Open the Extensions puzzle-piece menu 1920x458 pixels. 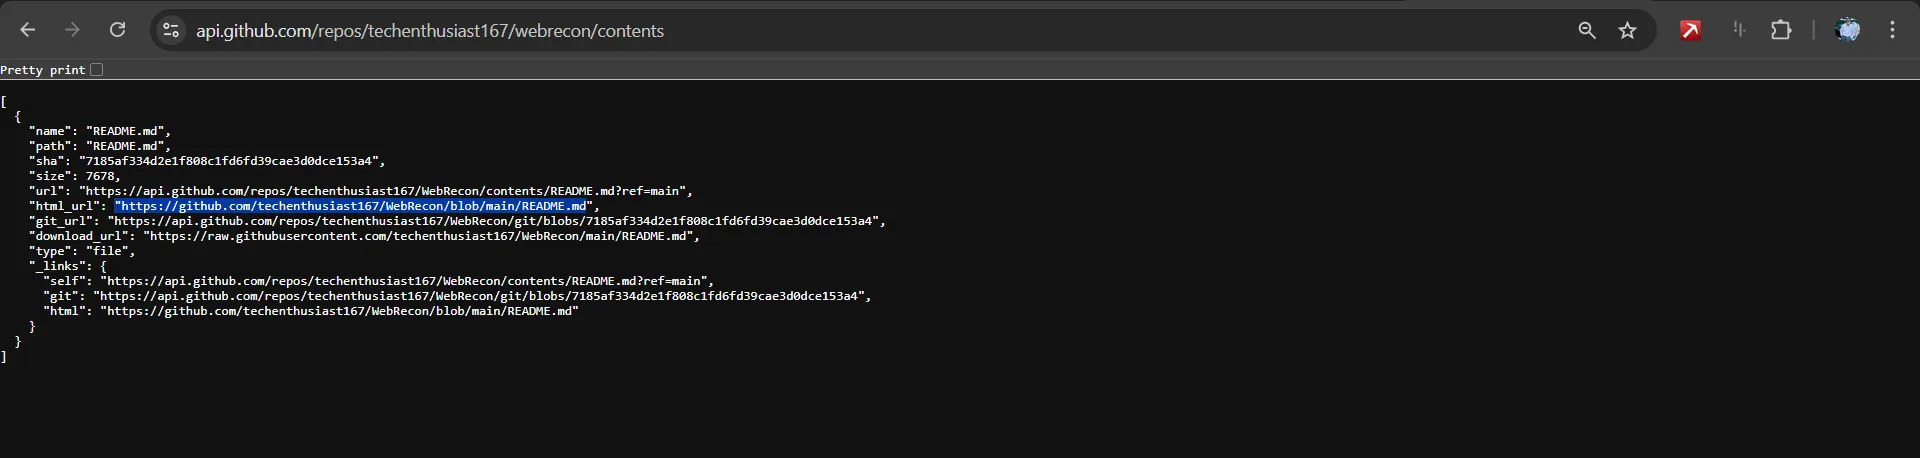pyautogui.click(x=1781, y=30)
